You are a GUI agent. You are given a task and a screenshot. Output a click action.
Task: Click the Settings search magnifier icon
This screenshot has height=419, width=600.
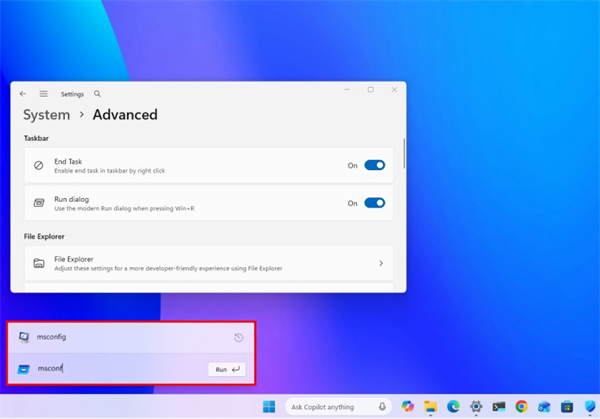[98, 94]
